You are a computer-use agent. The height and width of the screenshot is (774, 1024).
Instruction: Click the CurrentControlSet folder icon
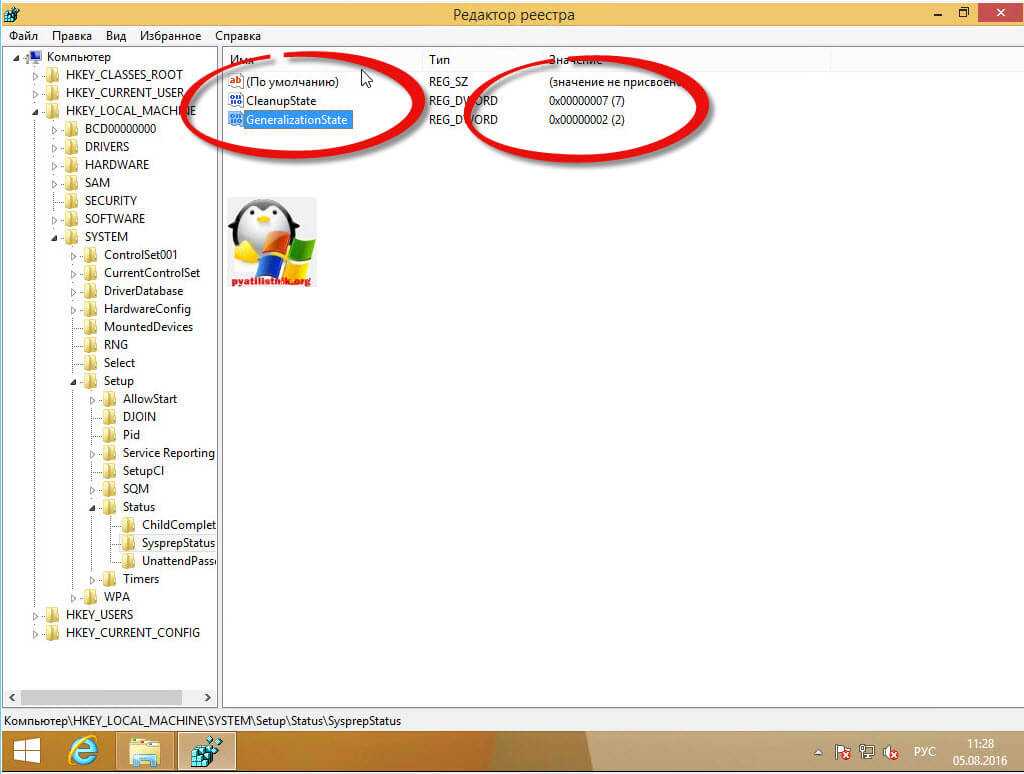[x=91, y=273]
